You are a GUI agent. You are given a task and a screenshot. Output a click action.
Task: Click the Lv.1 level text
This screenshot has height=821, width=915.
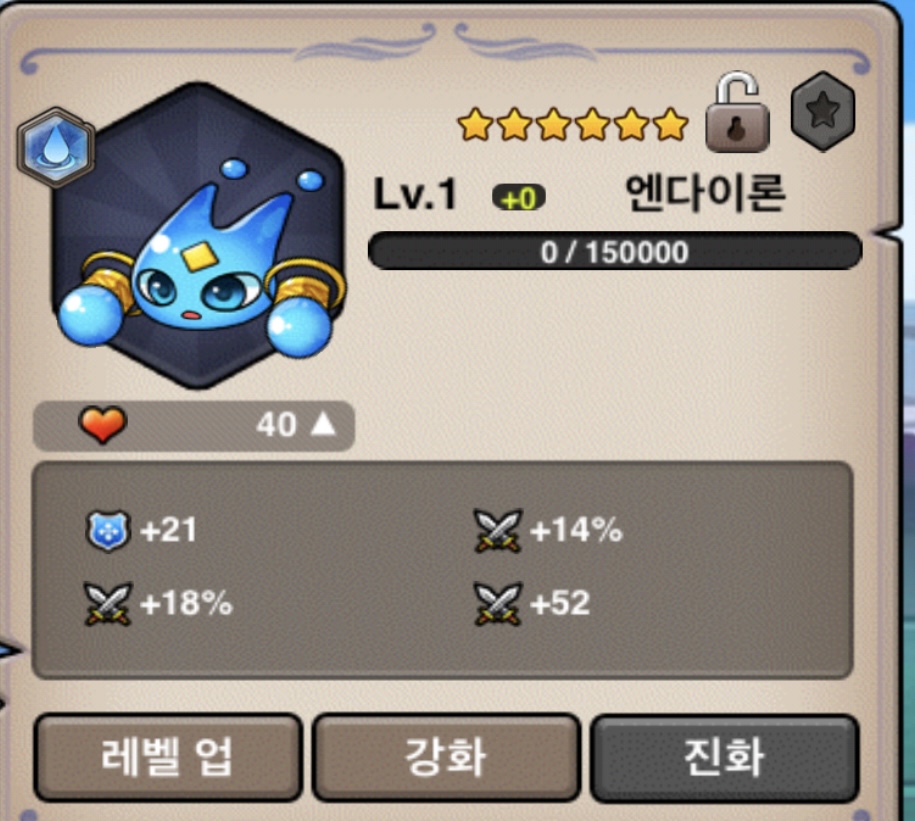(x=415, y=194)
